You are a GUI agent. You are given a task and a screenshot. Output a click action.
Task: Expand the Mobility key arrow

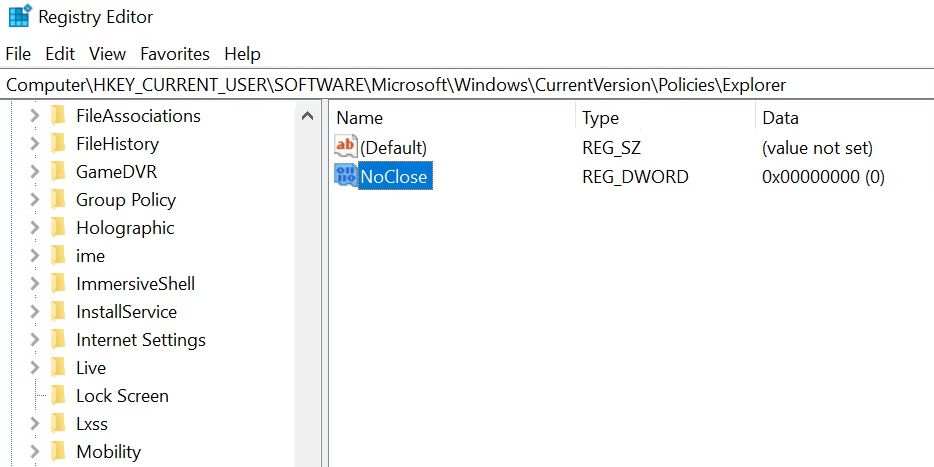(35, 452)
